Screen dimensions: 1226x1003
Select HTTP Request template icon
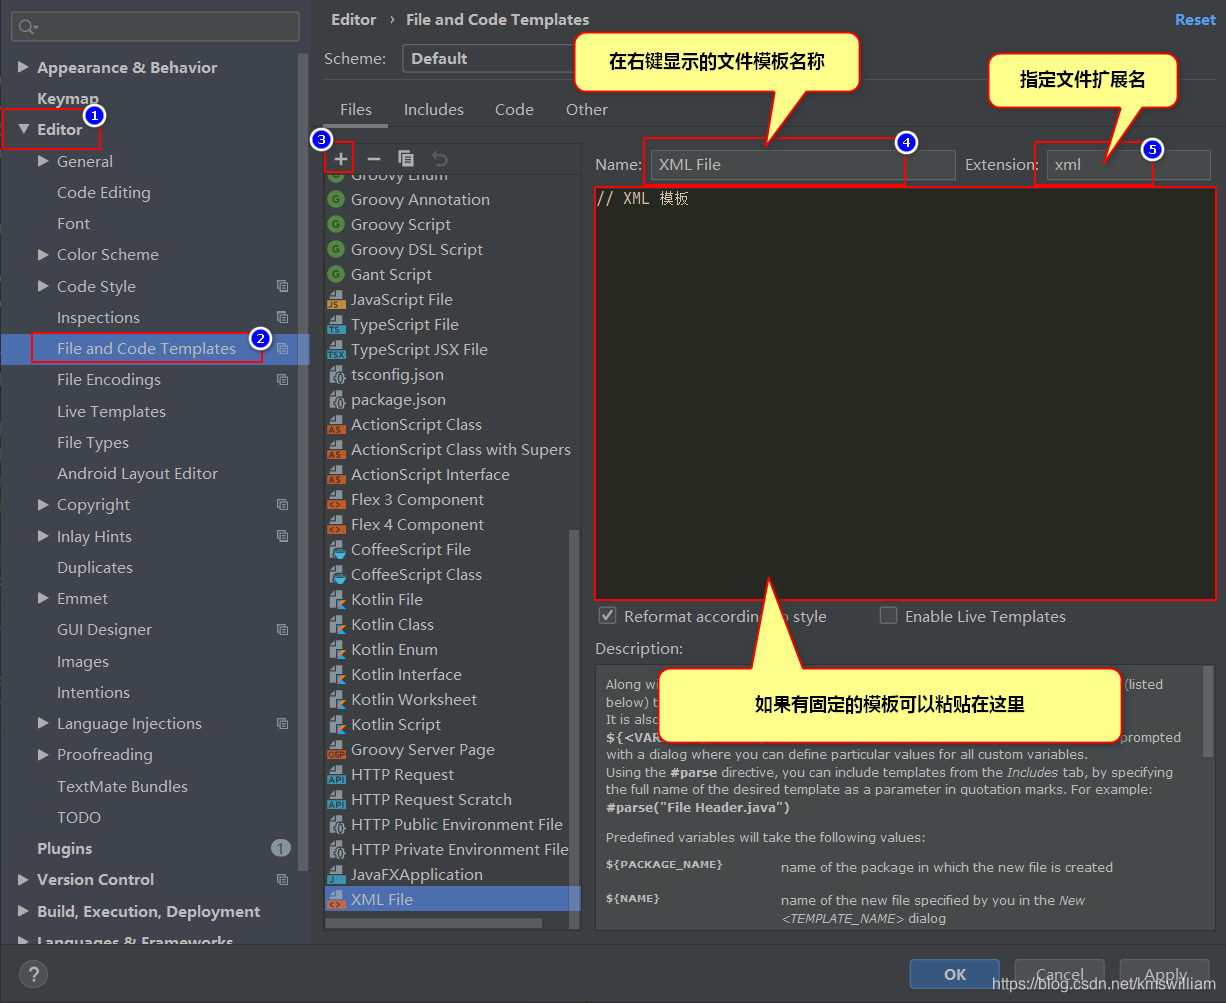(336, 774)
